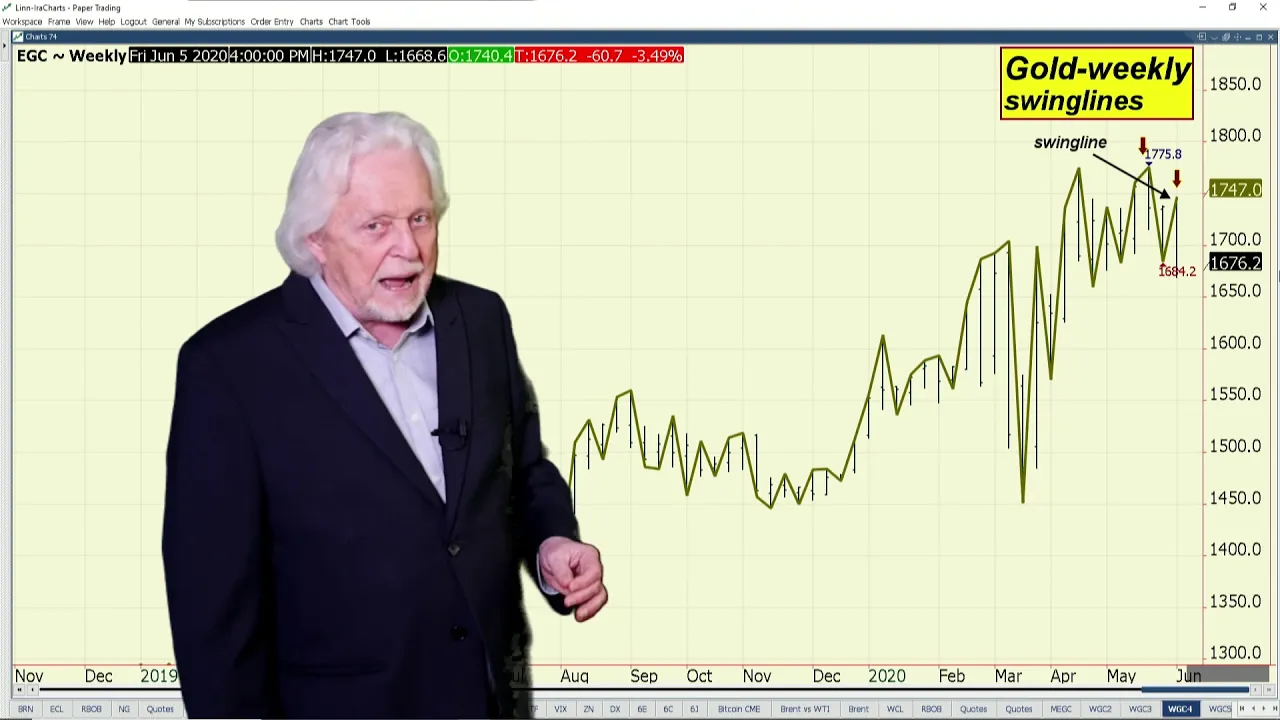This screenshot has width=1280, height=720.
Task: Click the 1850.0 price axis label
Action: pyautogui.click(x=1235, y=84)
